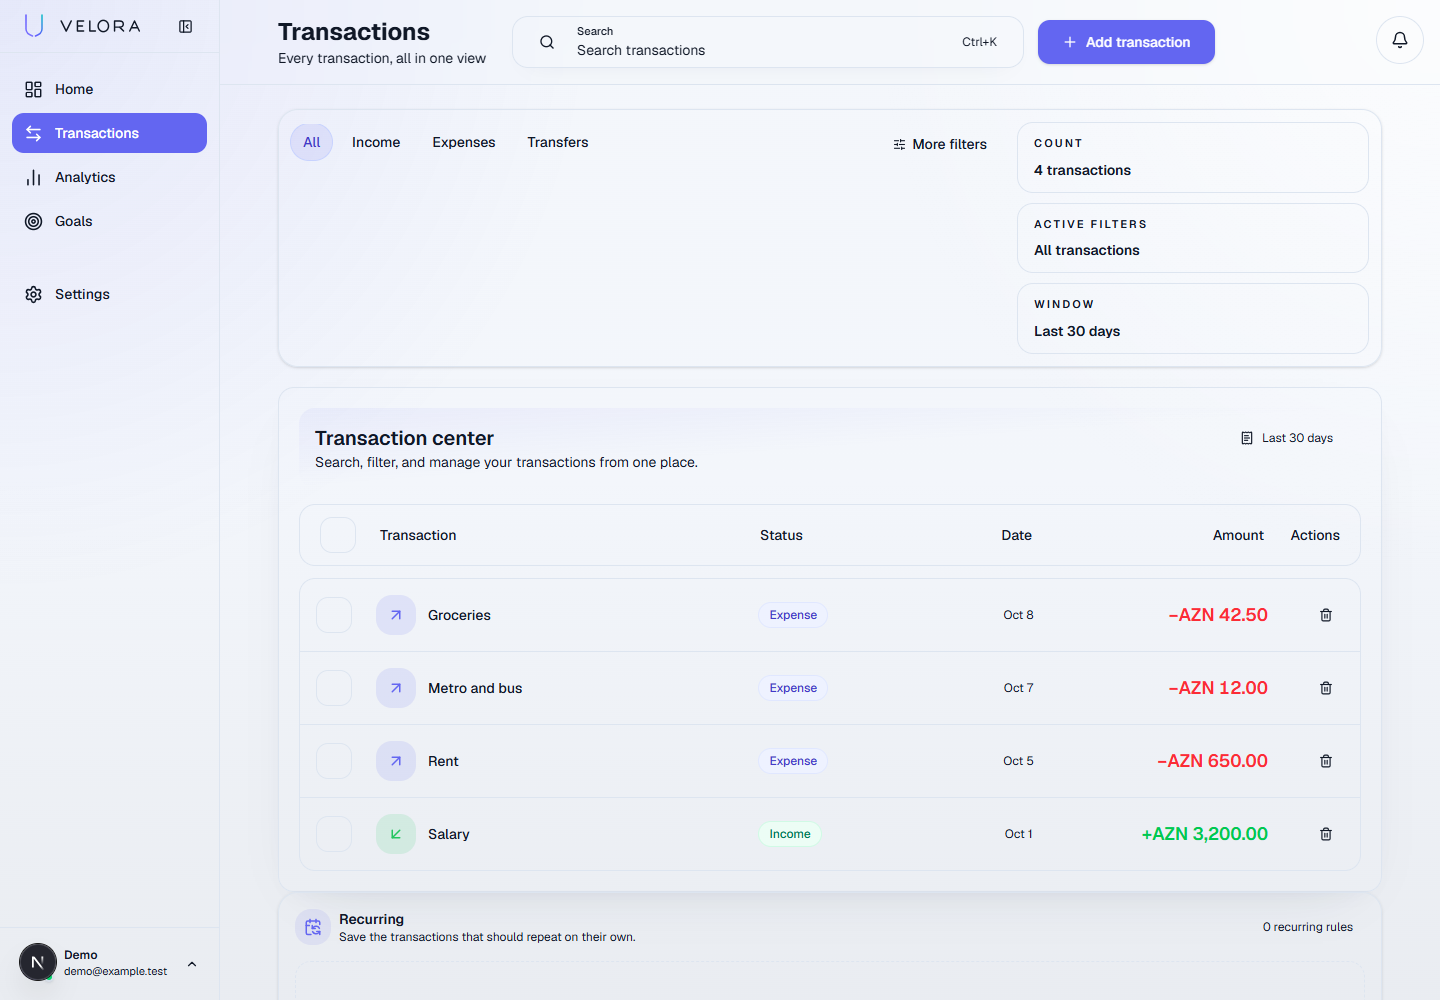Delete the Groceries transaction

(1326, 615)
